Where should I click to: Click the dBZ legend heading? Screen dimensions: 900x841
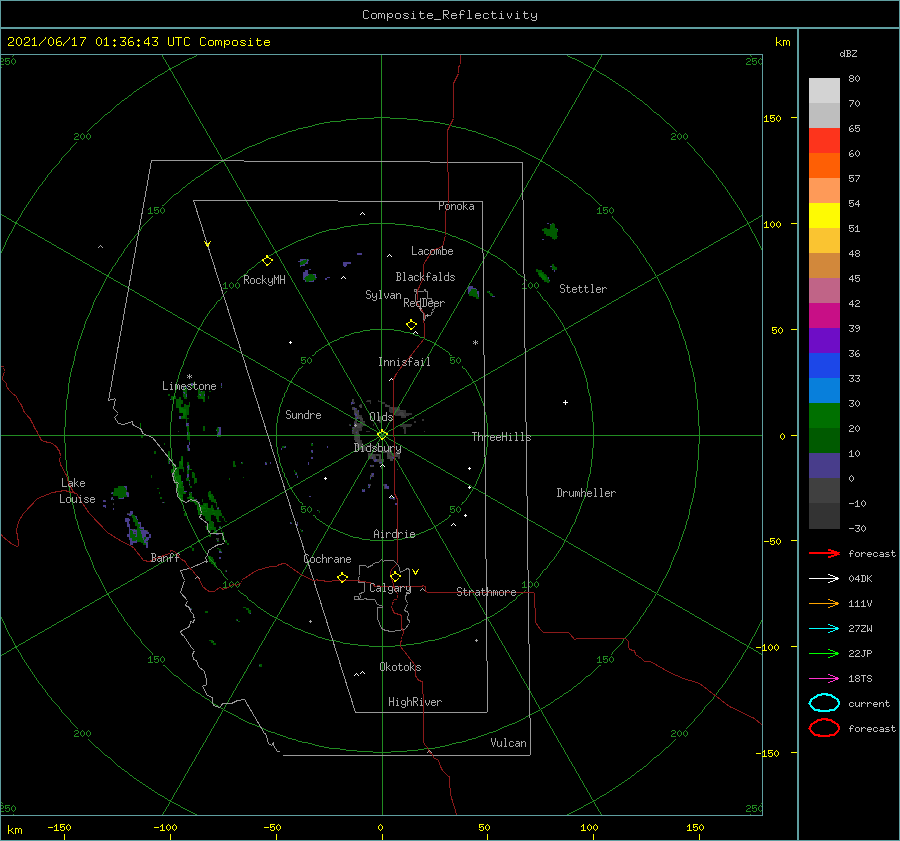click(x=848, y=54)
